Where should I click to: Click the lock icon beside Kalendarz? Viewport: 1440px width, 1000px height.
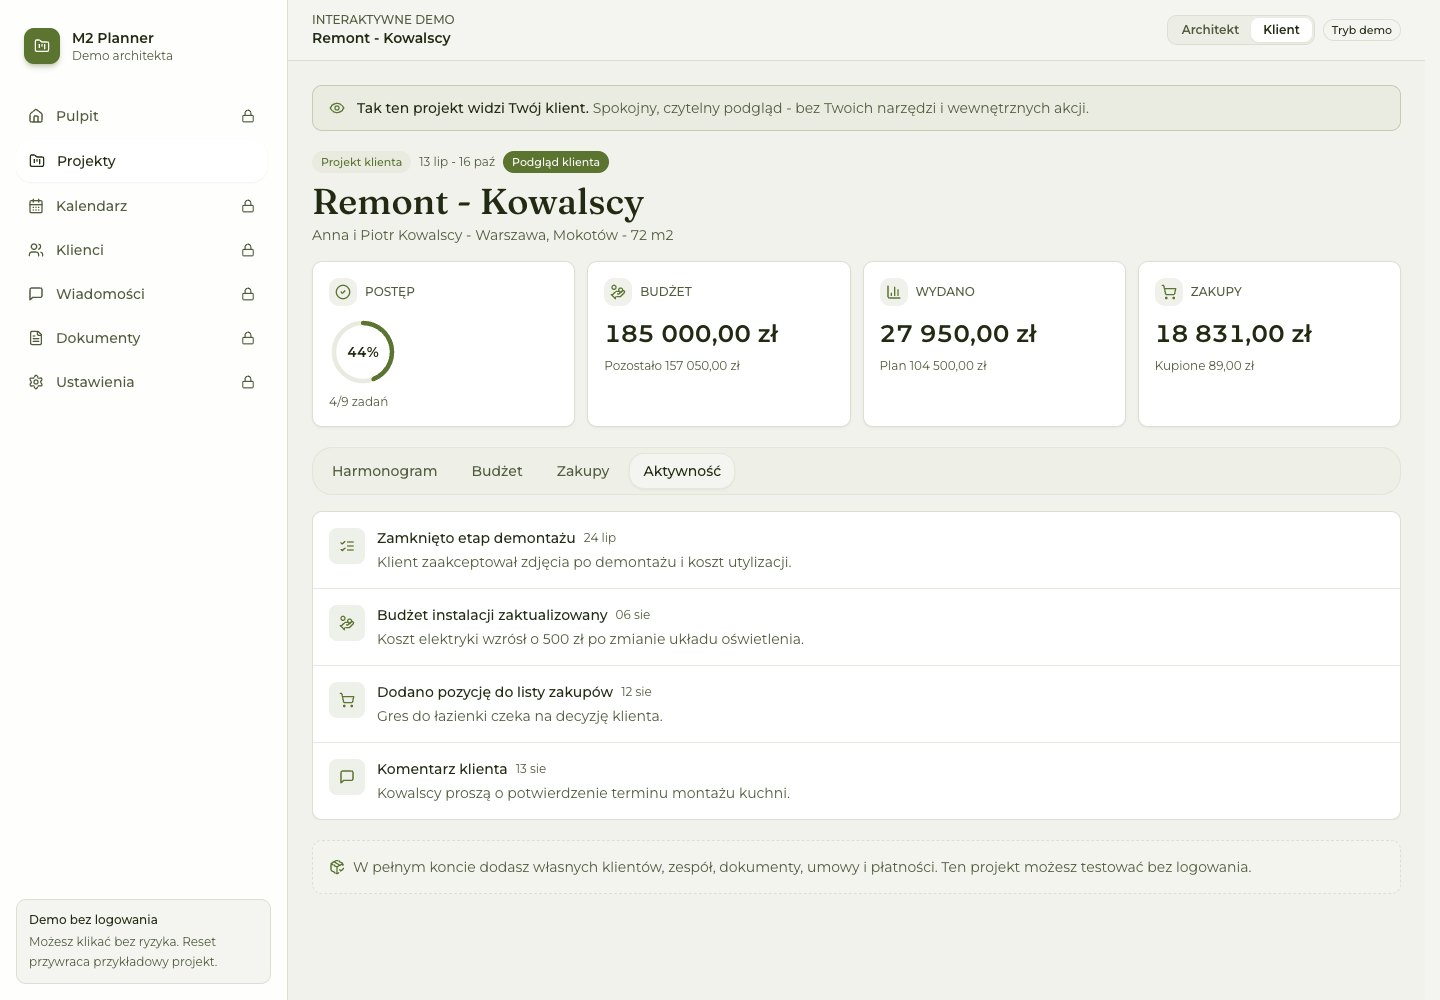(x=248, y=206)
